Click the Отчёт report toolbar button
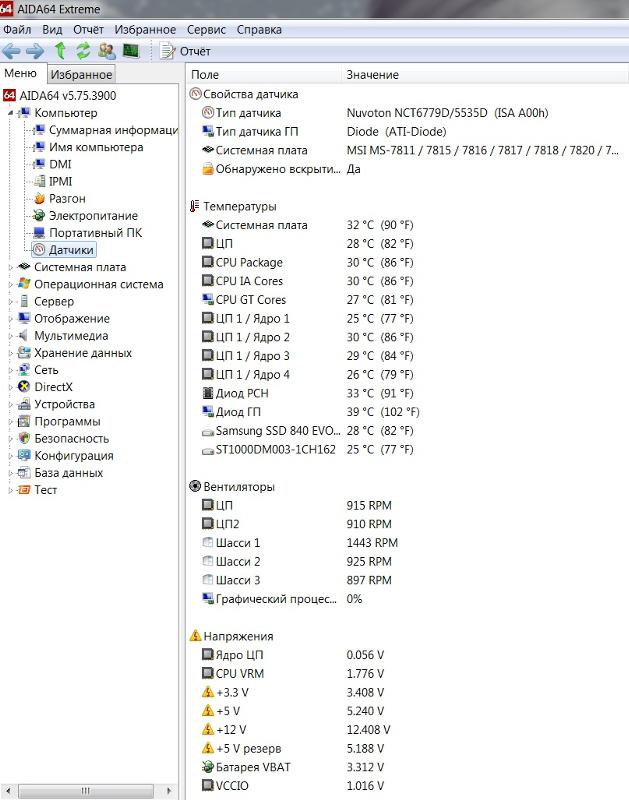Screen dimensions: 629x800 [x=185, y=51]
